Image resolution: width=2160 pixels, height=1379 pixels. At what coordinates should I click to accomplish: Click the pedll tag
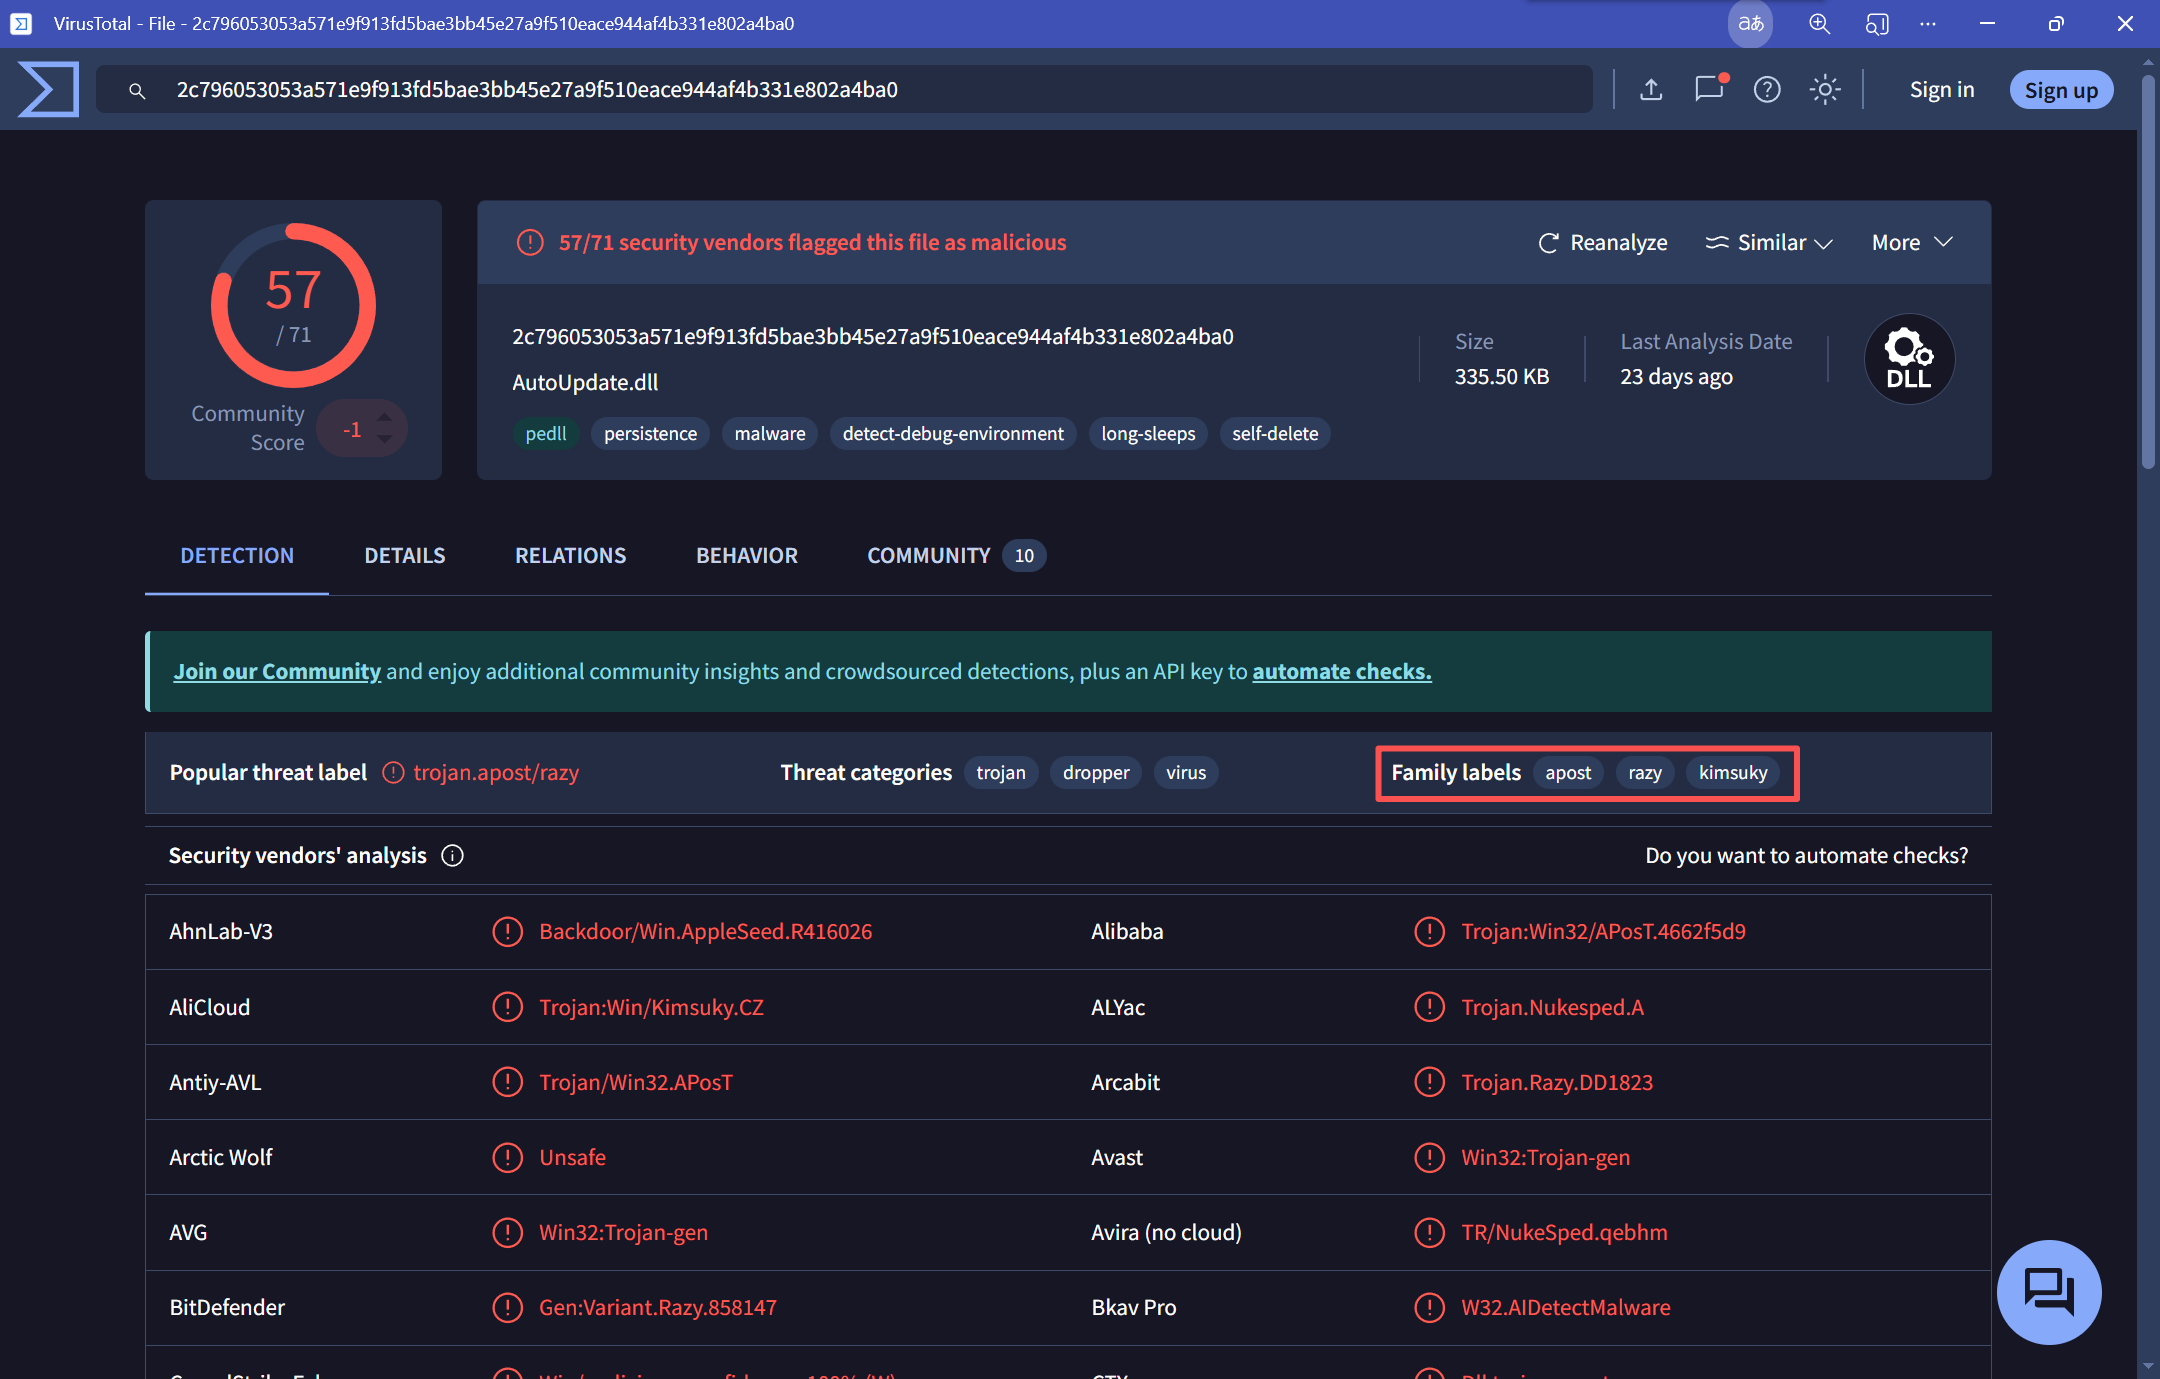pos(546,434)
